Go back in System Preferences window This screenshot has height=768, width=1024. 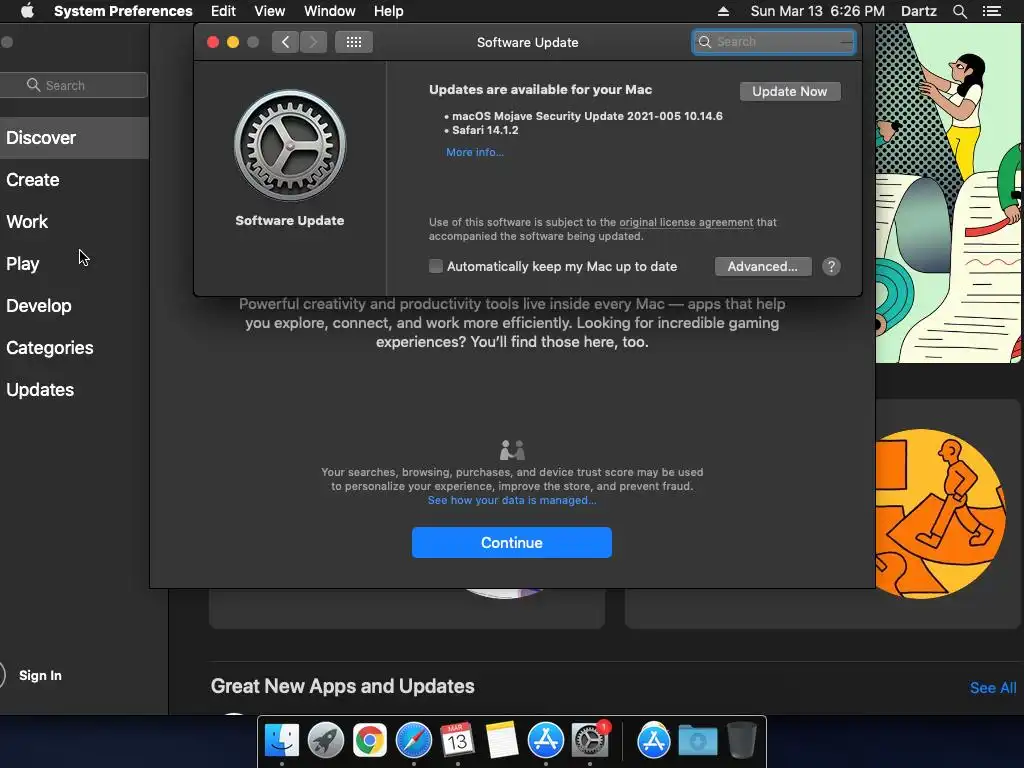285,42
